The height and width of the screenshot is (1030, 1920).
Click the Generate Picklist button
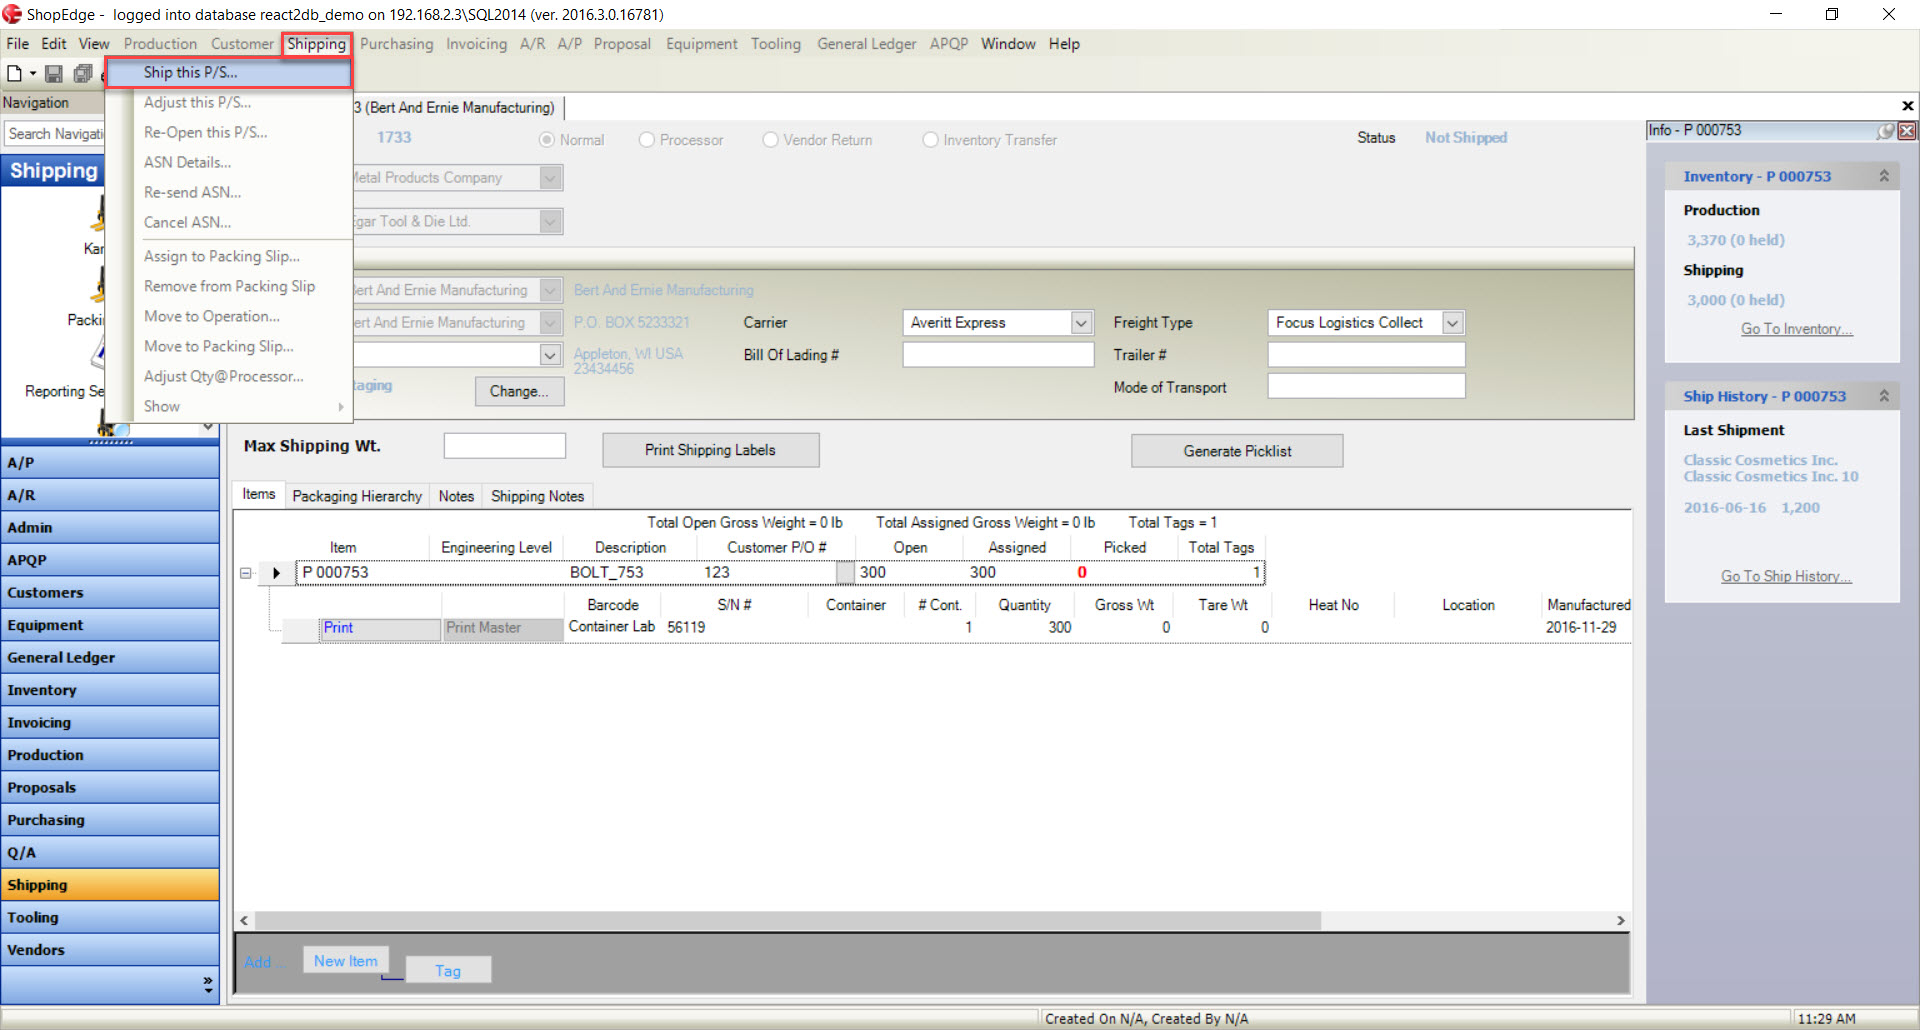point(1237,451)
